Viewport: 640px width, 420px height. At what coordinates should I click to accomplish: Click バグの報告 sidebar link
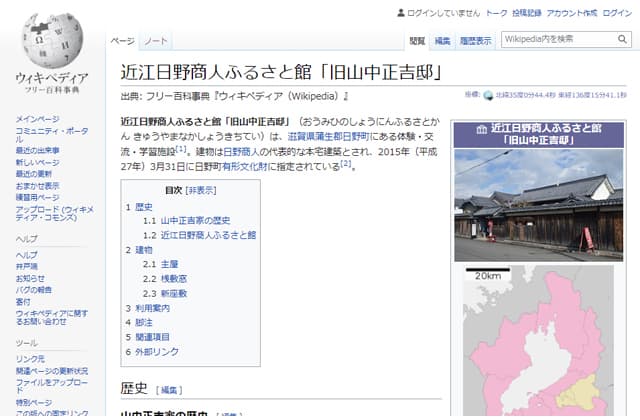tap(34, 290)
